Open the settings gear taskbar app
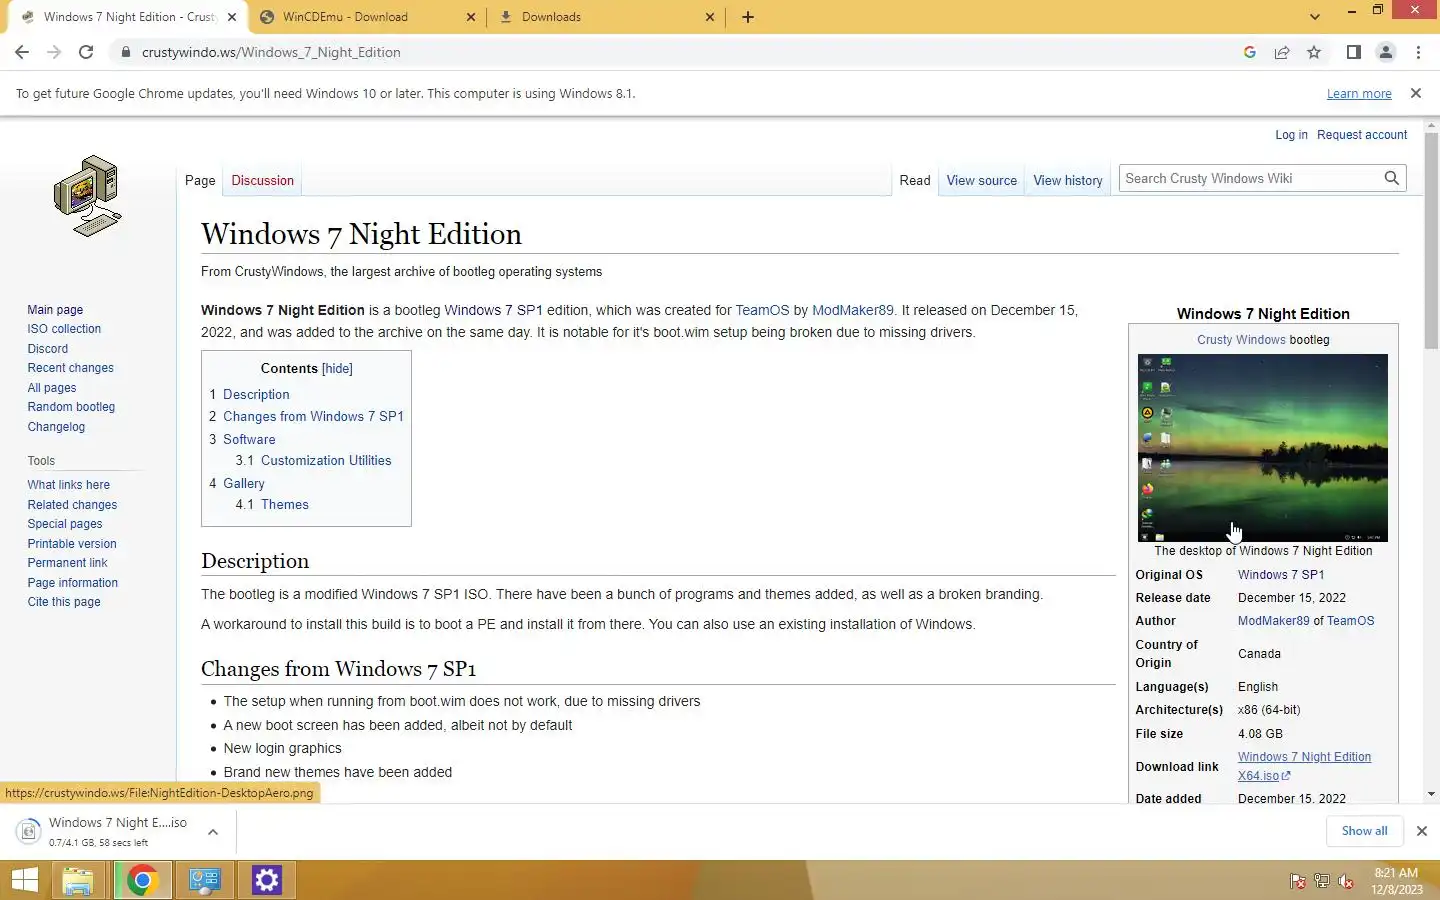The image size is (1440, 900). point(267,880)
